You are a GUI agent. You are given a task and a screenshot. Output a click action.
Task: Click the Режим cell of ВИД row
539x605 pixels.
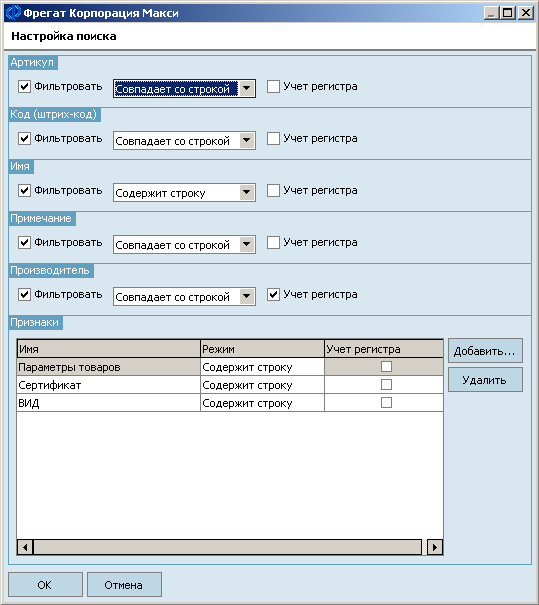(262, 403)
